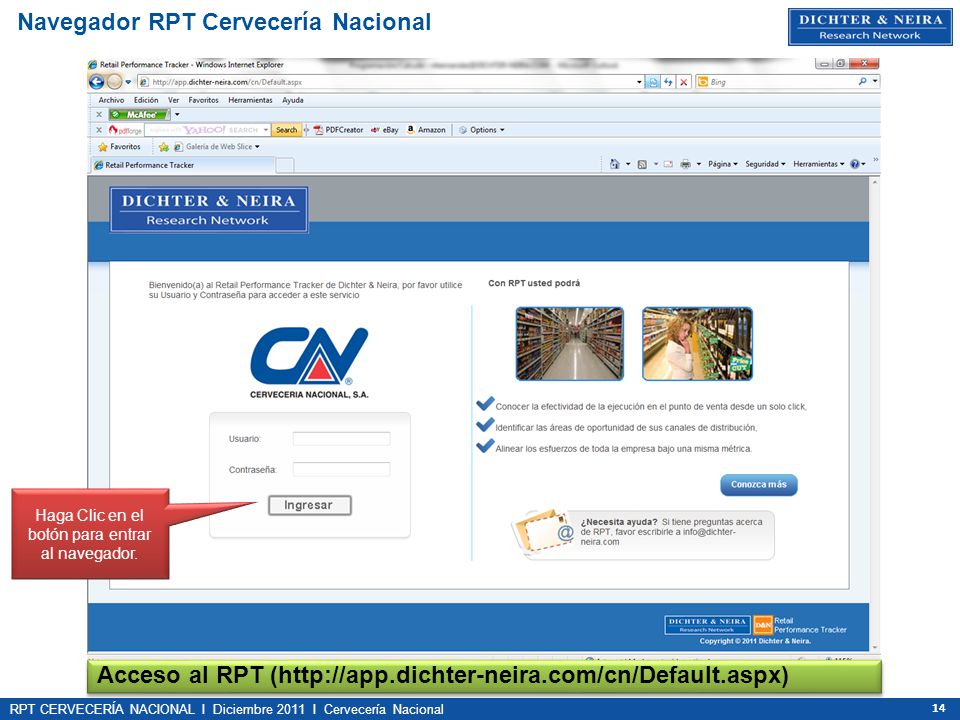Expand the Seguridad command menu
This screenshot has height=720, width=960.
[x=765, y=164]
